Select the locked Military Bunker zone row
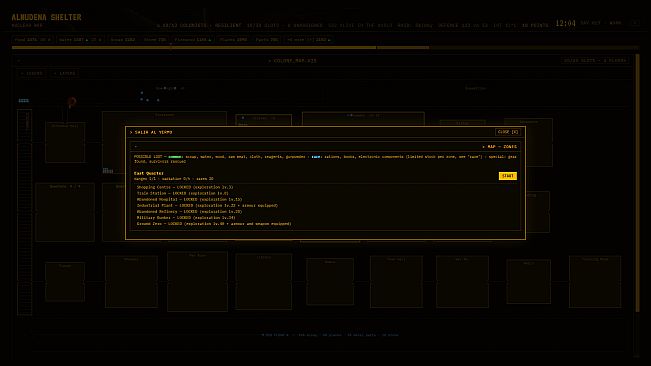Image resolution: width=651 pixels, height=366 pixels. pyautogui.click(x=186, y=217)
